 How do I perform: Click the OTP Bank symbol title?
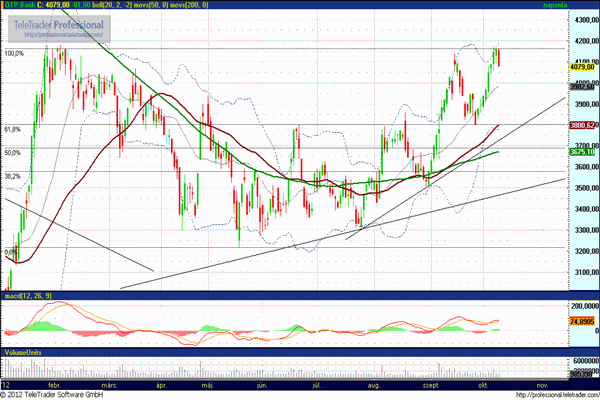20,5
